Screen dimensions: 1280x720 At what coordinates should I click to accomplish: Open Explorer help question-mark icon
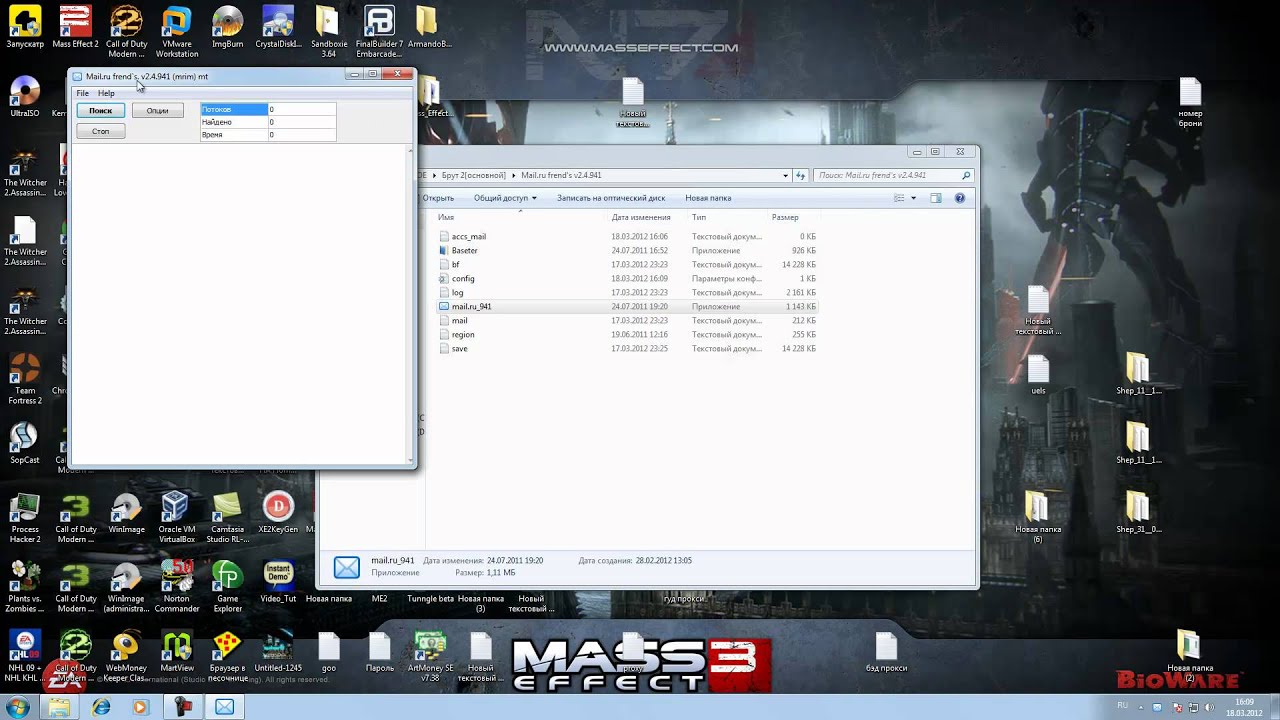960,198
